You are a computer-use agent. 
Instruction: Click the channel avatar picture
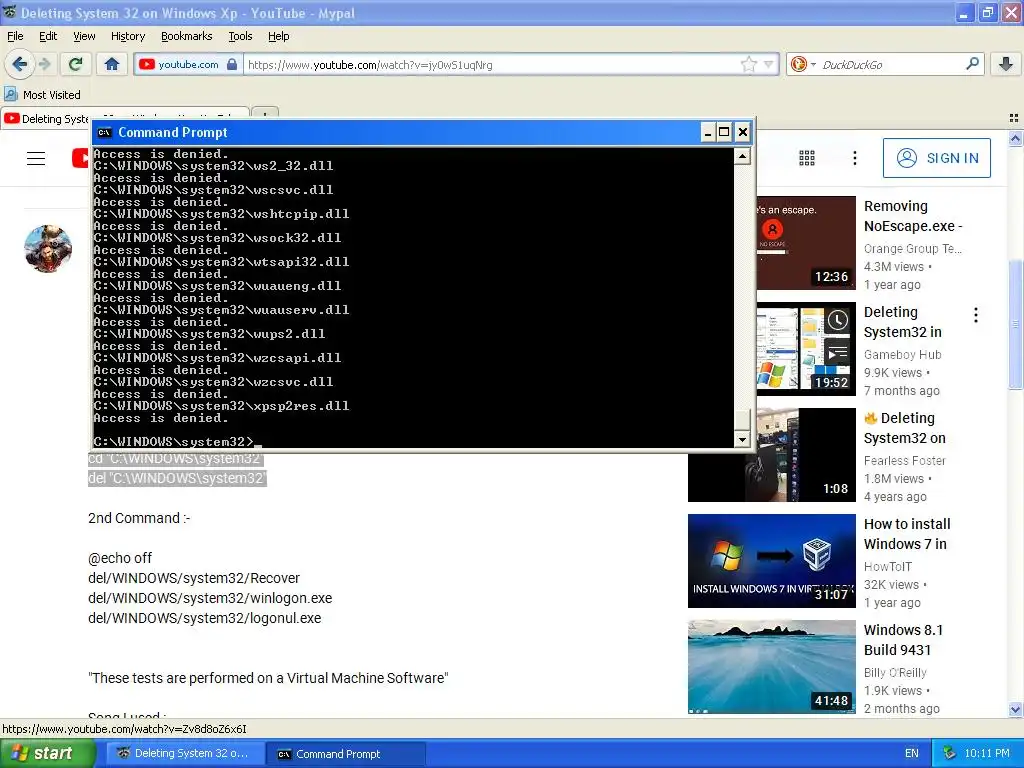48,249
